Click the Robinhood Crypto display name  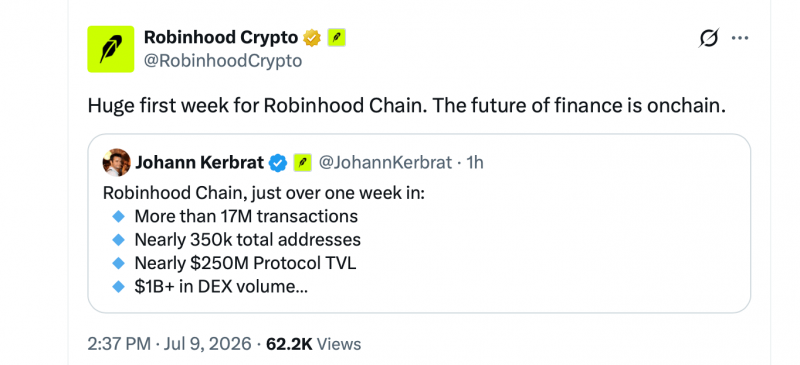tap(221, 37)
